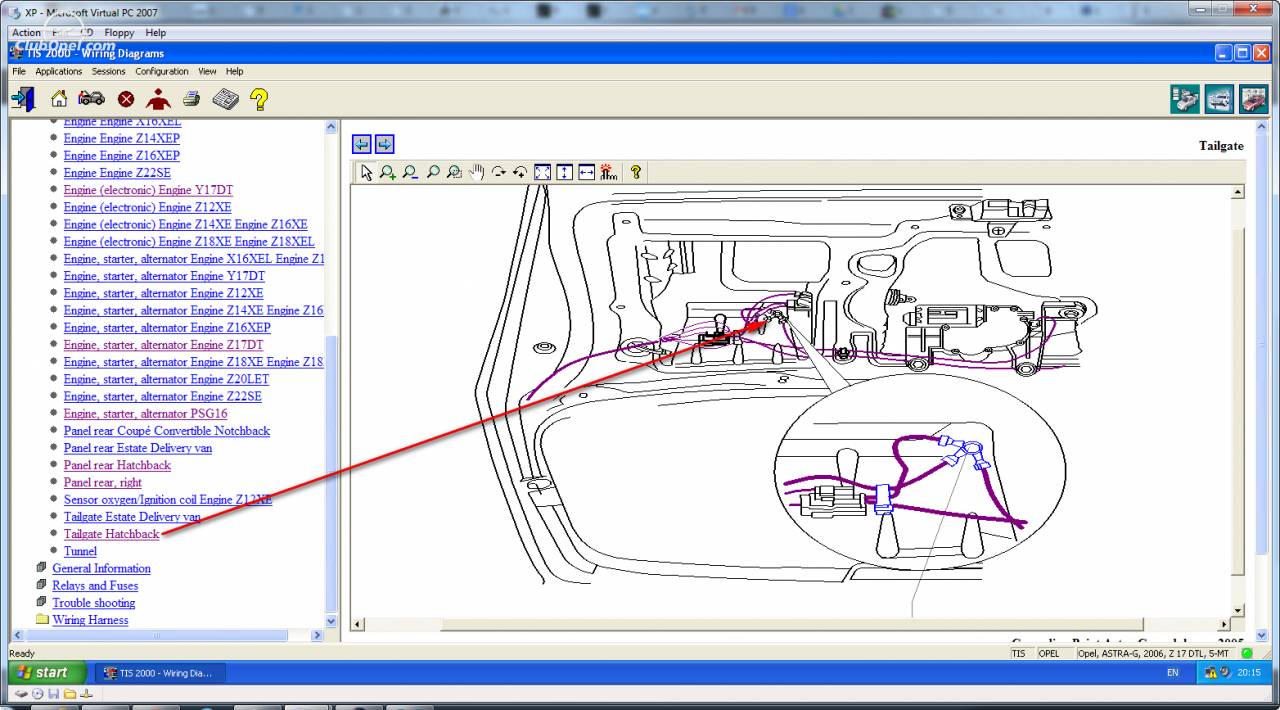Click the red person user icon

click(x=158, y=98)
